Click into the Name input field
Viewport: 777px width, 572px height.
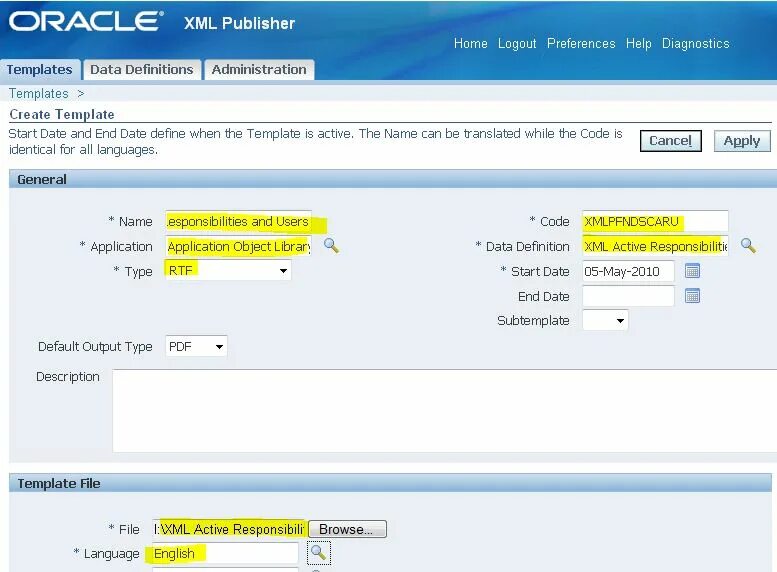click(x=238, y=221)
